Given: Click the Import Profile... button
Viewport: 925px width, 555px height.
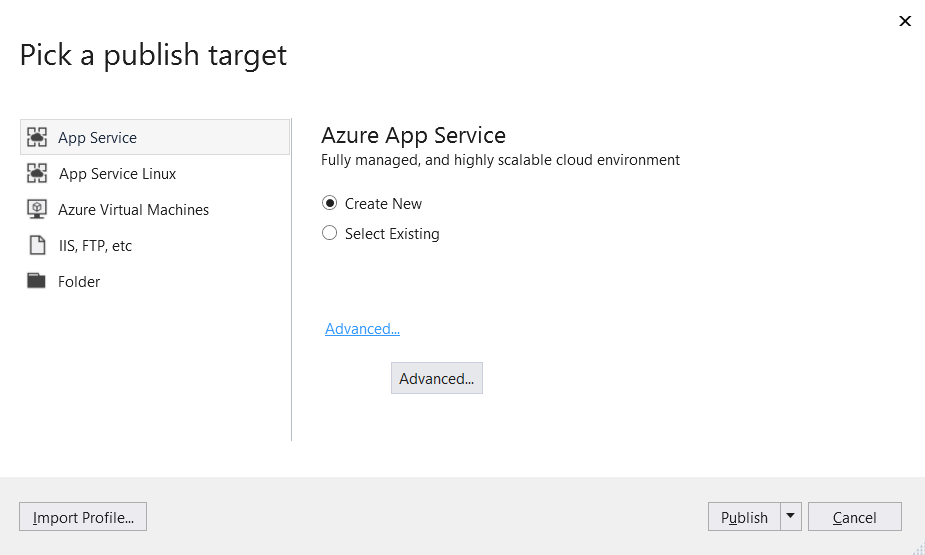Looking at the screenshot, I should tap(83, 517).
